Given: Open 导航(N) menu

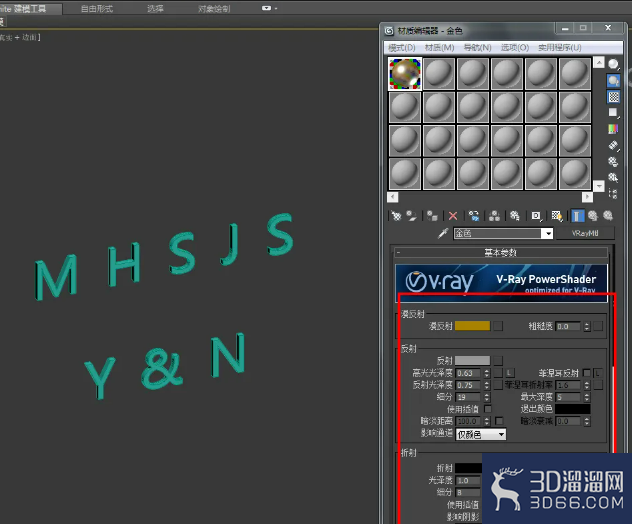Looking at the screenshot, I should tap(477, 48).
